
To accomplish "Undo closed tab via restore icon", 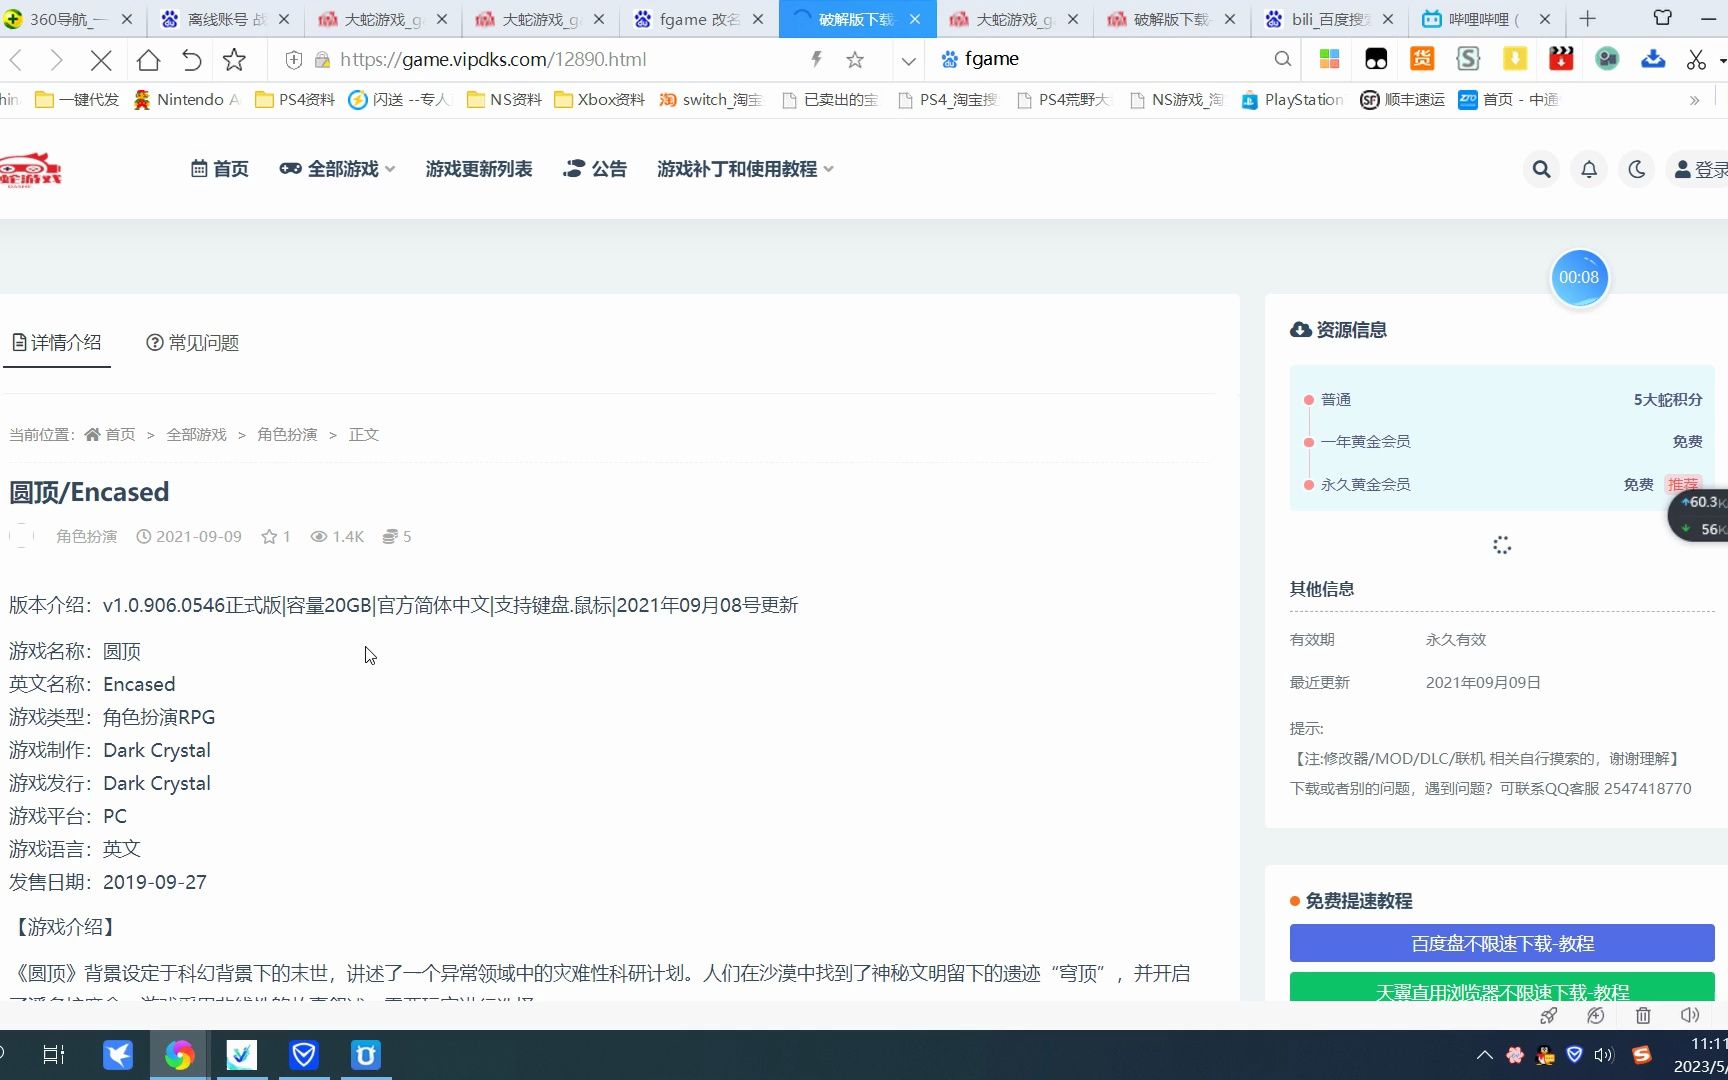I will coord(191,60).
